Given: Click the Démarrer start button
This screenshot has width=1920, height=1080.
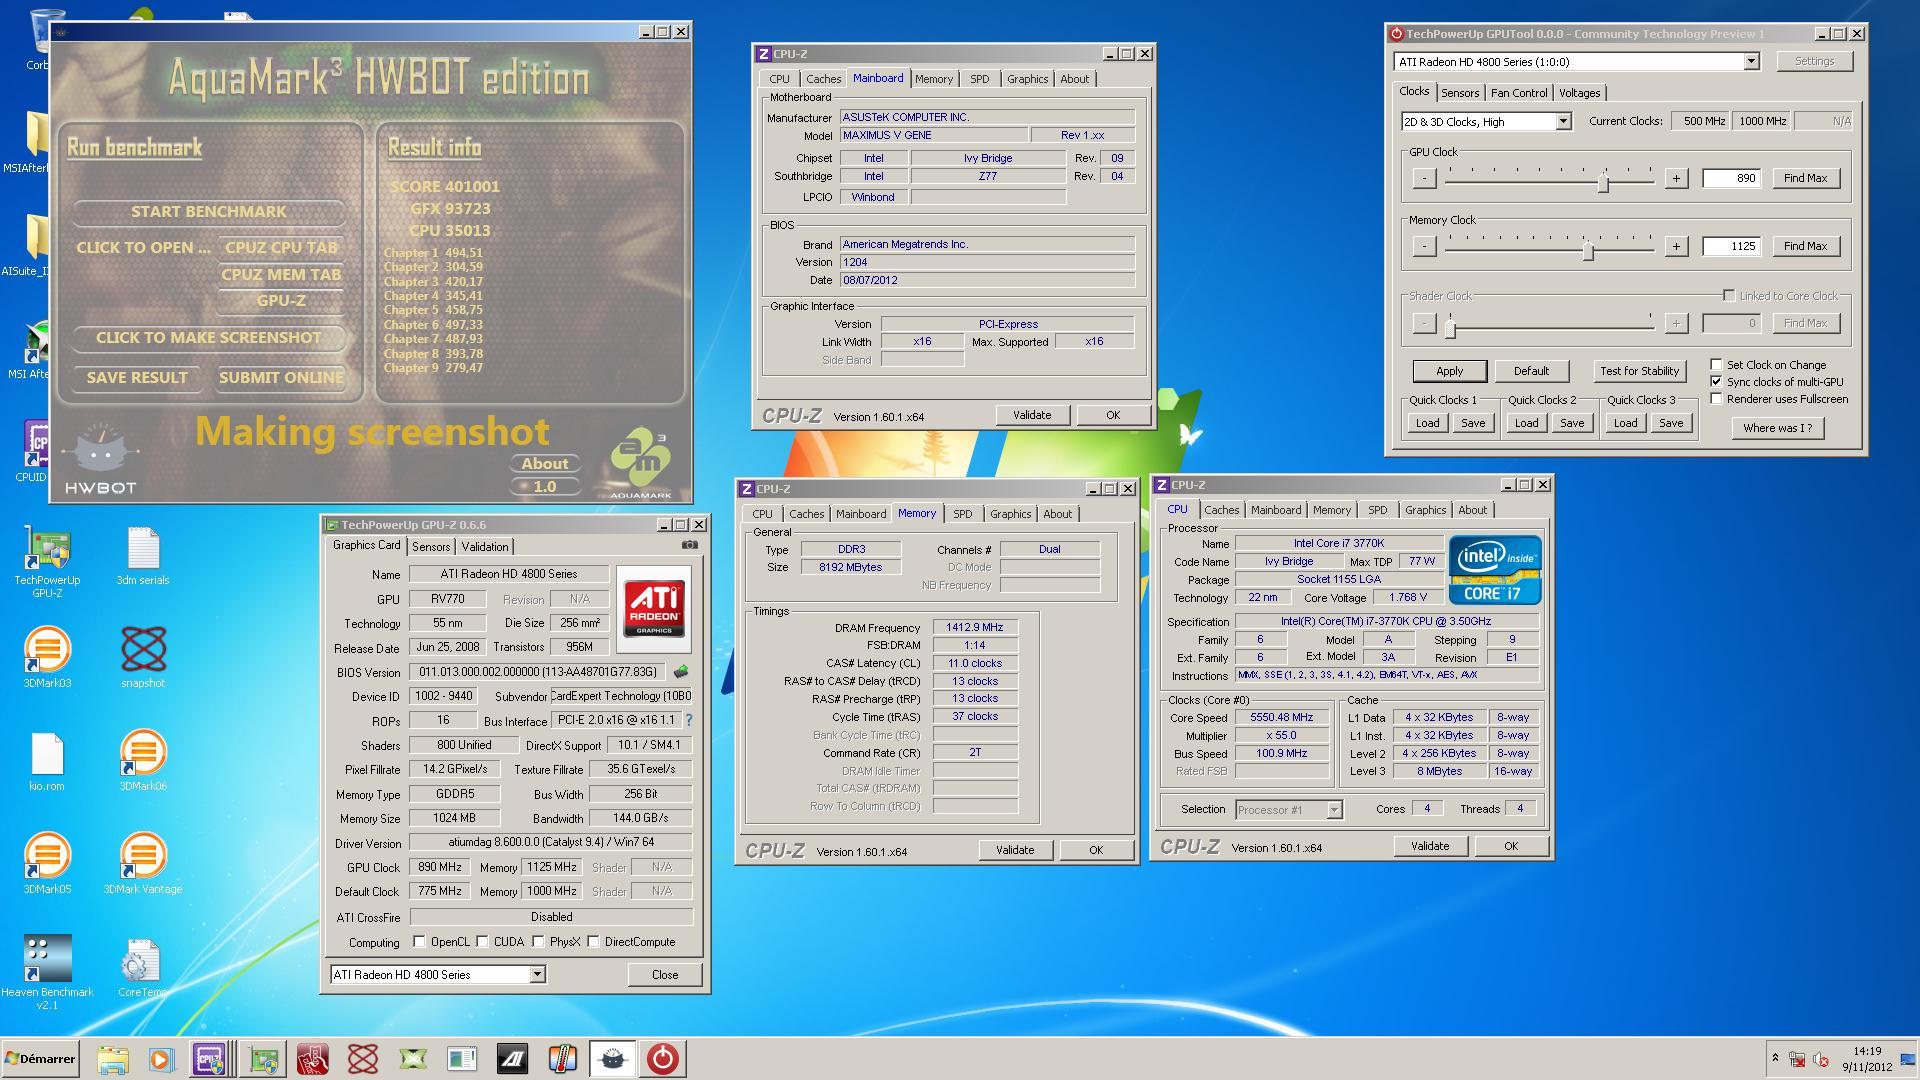Looking at the screenshot, I should pyautogui.click(x=41, y=1059).
